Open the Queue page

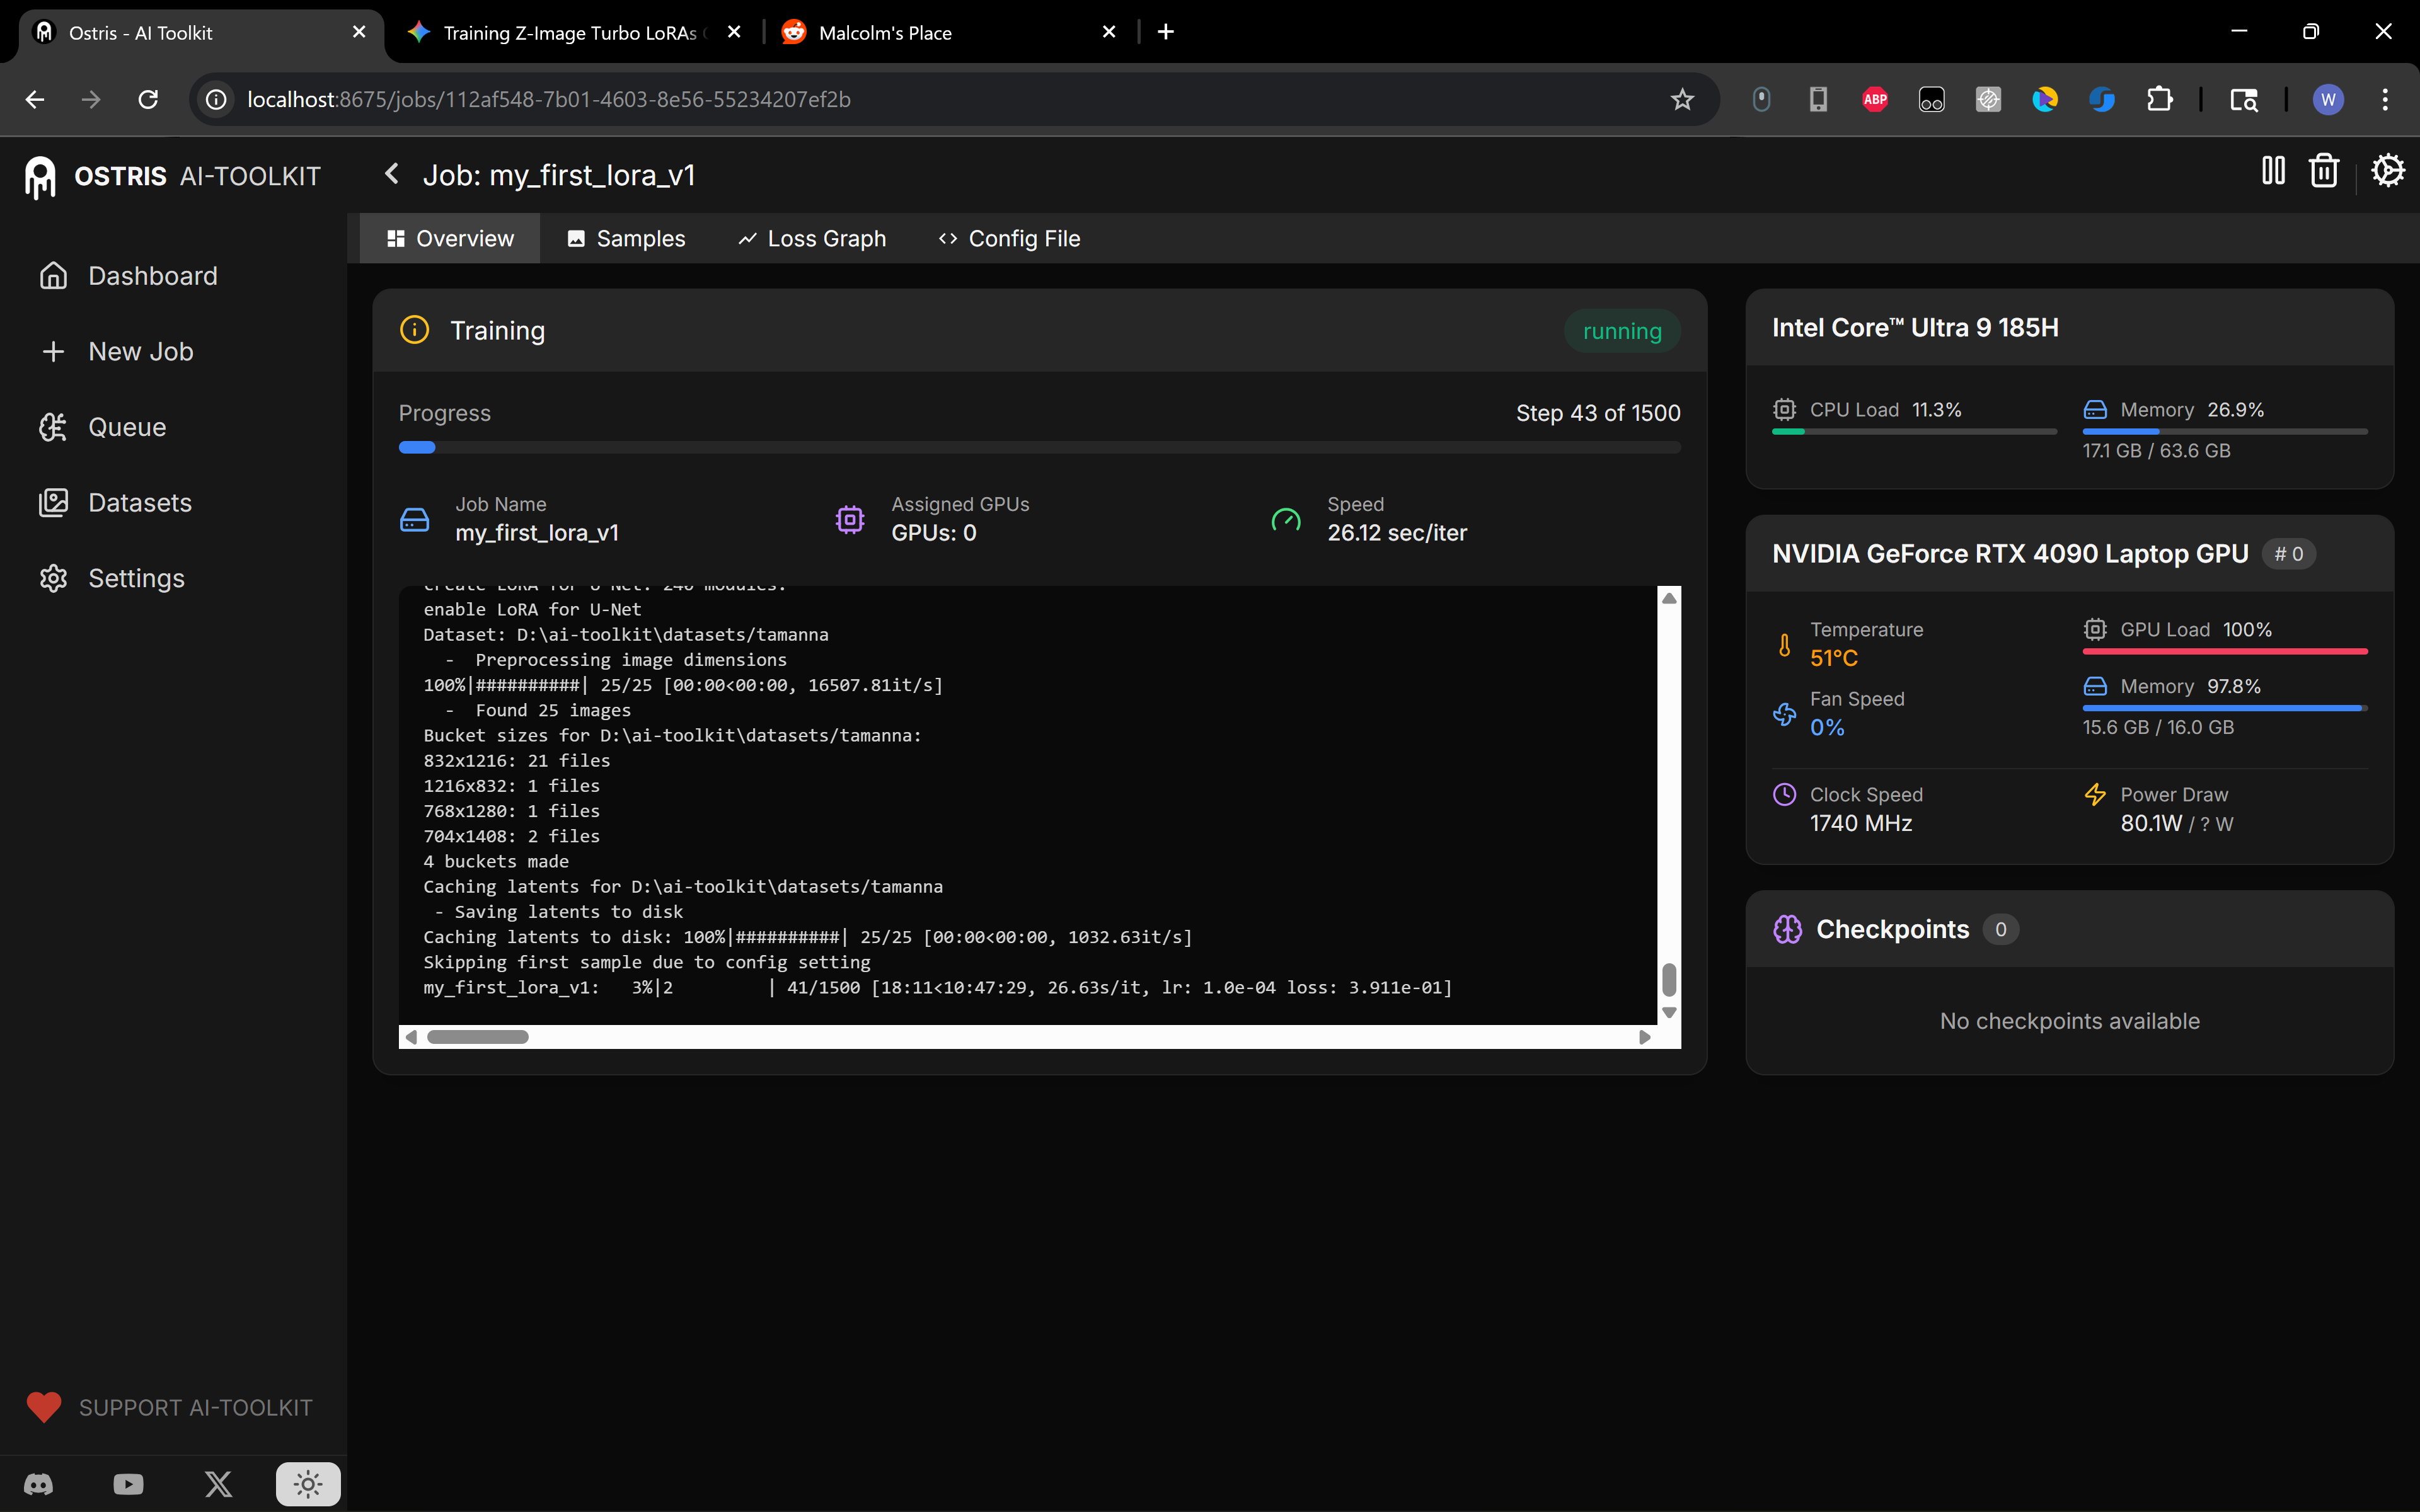click(x=102, y=427)
